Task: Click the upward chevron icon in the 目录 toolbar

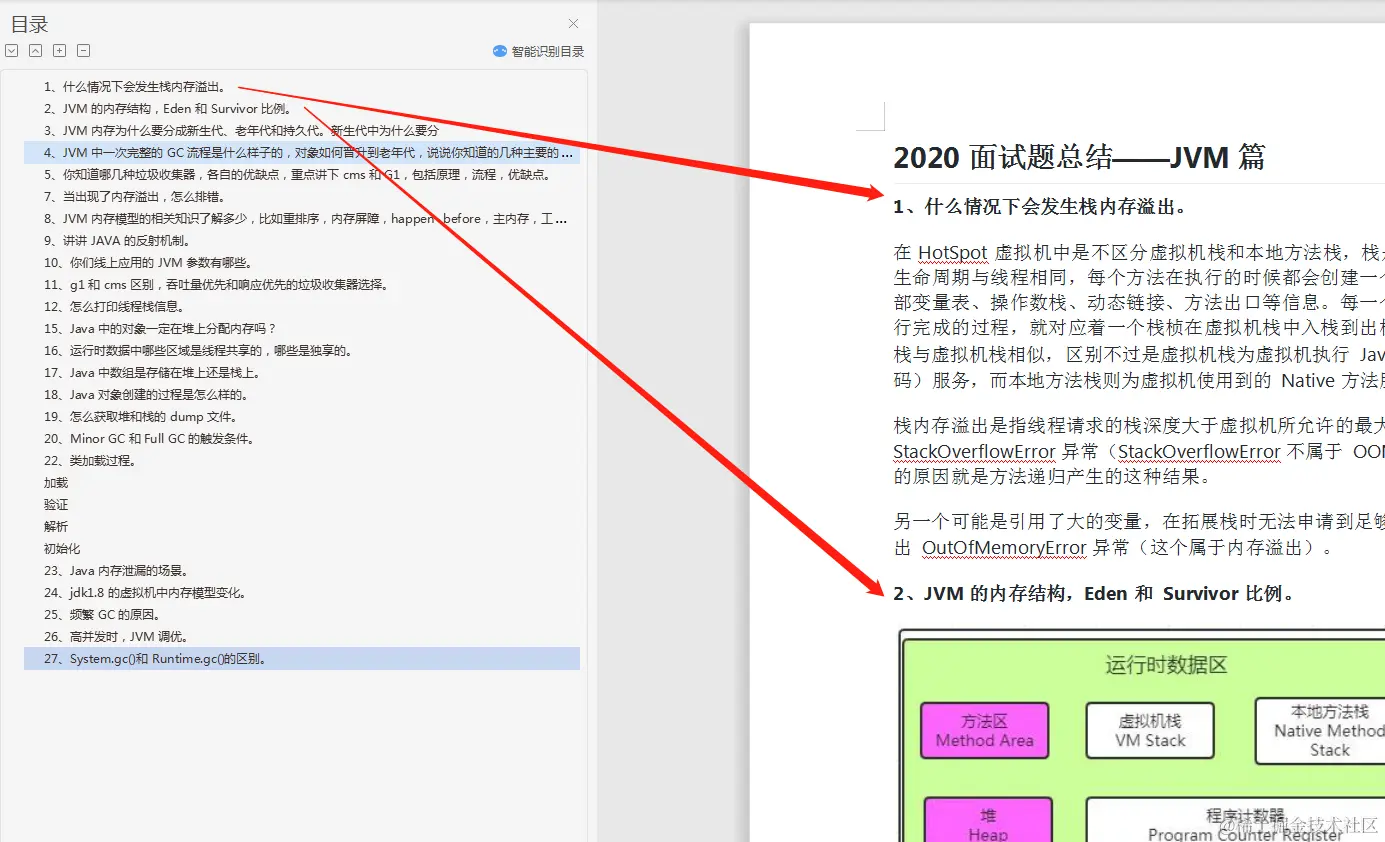Action: point(35,49)
